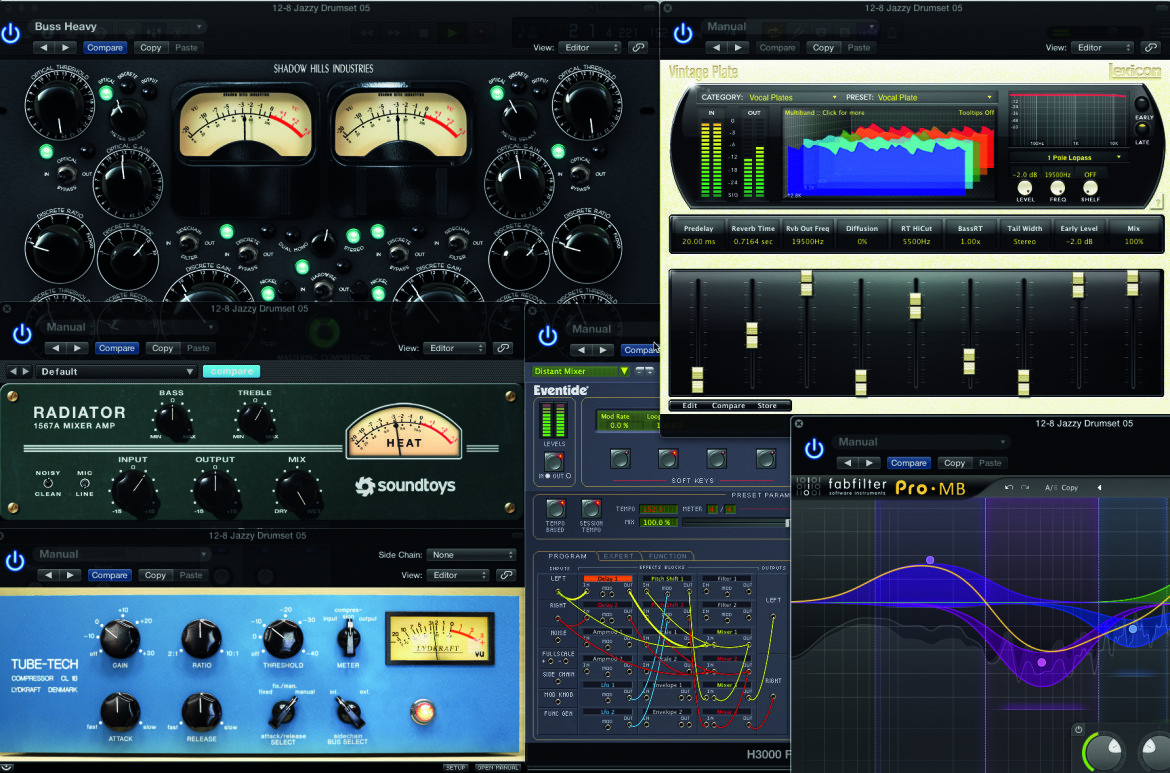Click the Lexicon Mix fader handle
This screenshot has width=1170, height=773.
1132,283
